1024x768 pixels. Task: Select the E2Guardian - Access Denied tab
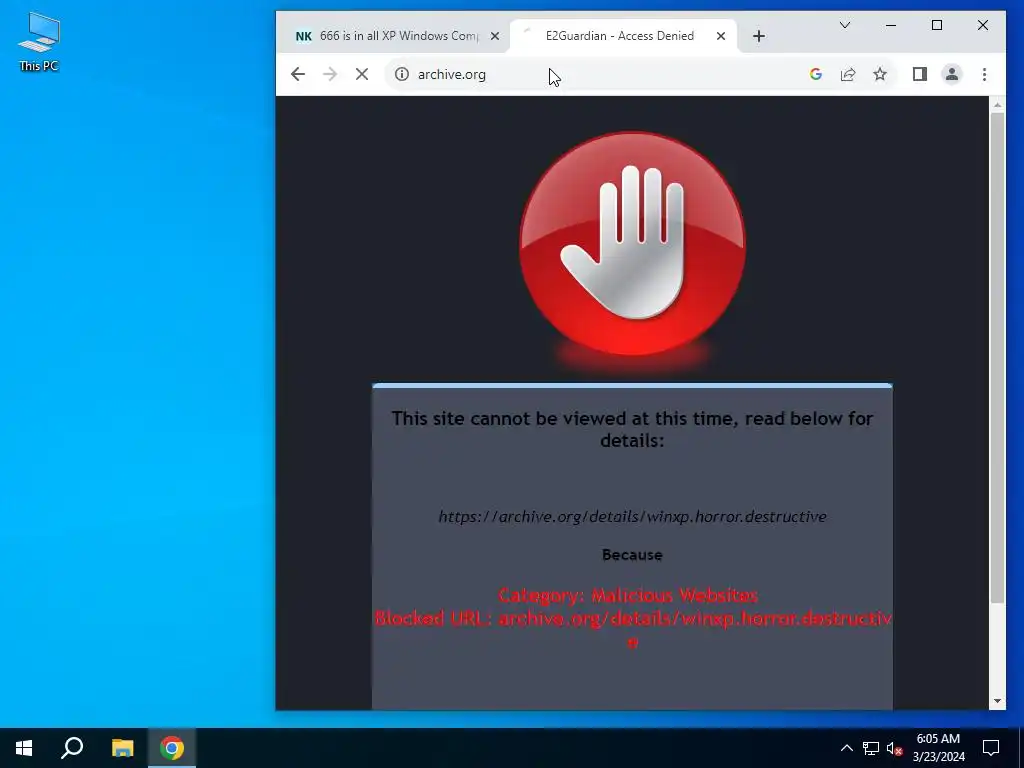click(x=620, y=36)
